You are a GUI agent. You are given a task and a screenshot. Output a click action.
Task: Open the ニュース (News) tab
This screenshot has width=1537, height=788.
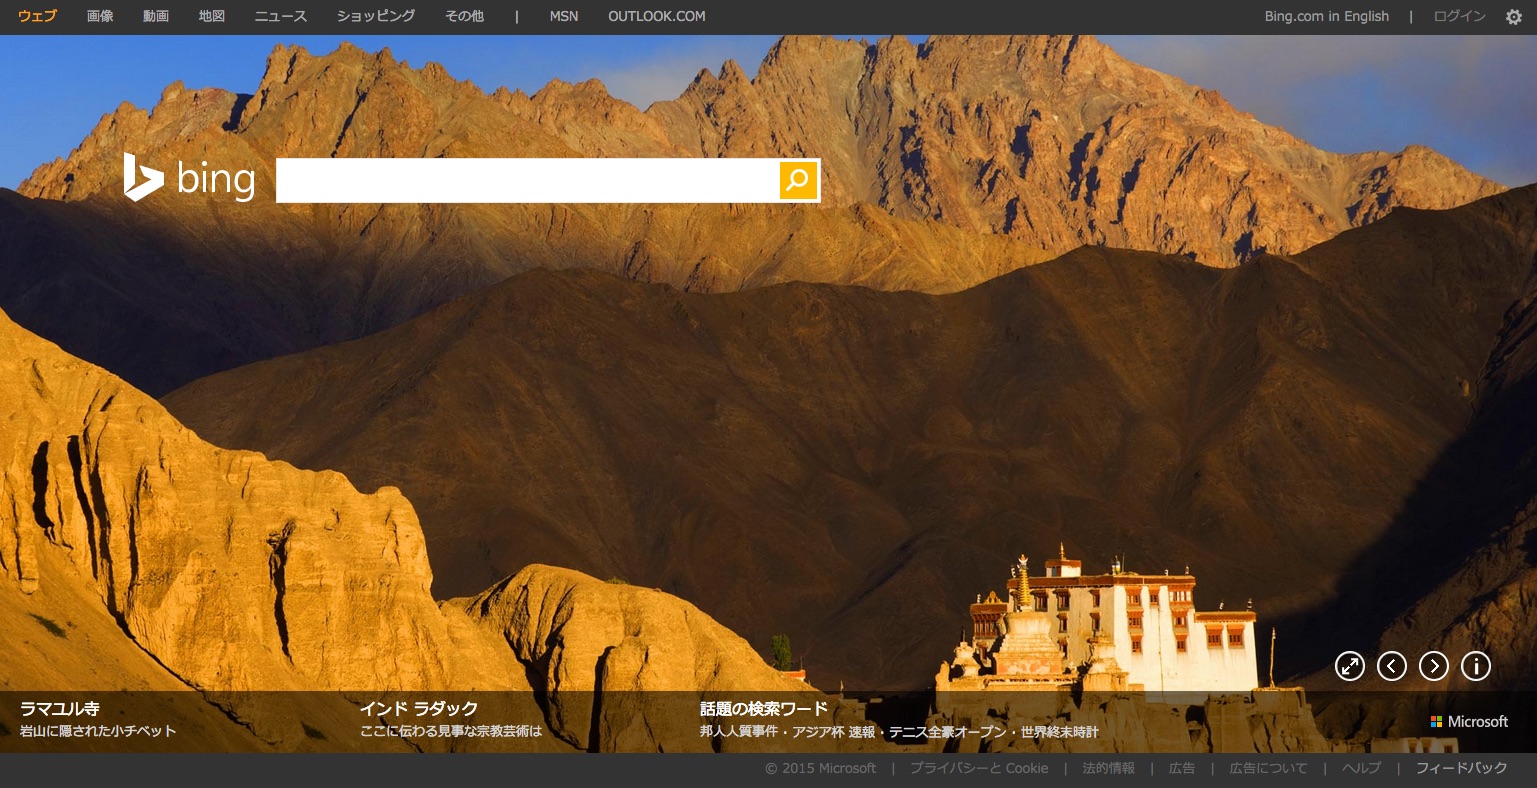tap(281, 16)
